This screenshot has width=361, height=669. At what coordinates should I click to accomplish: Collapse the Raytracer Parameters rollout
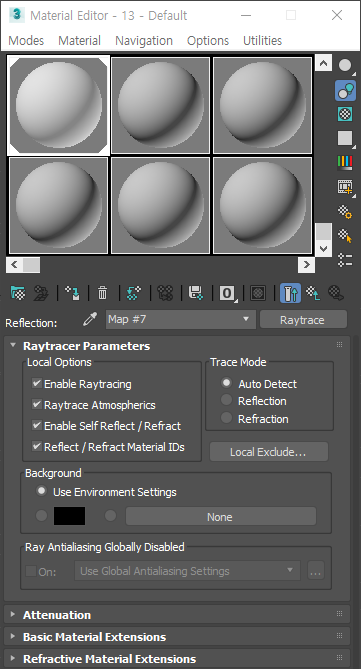[13, 345]
